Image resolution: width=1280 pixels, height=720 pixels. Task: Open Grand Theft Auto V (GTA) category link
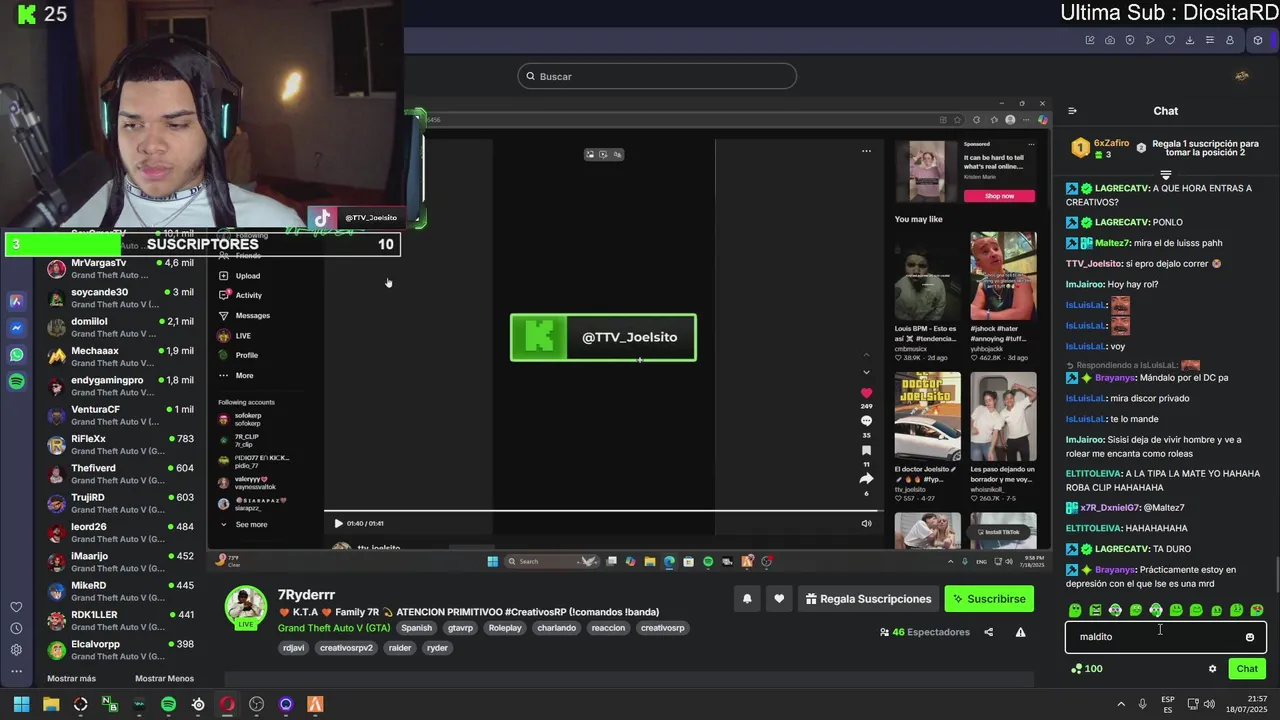click(334, 628)
